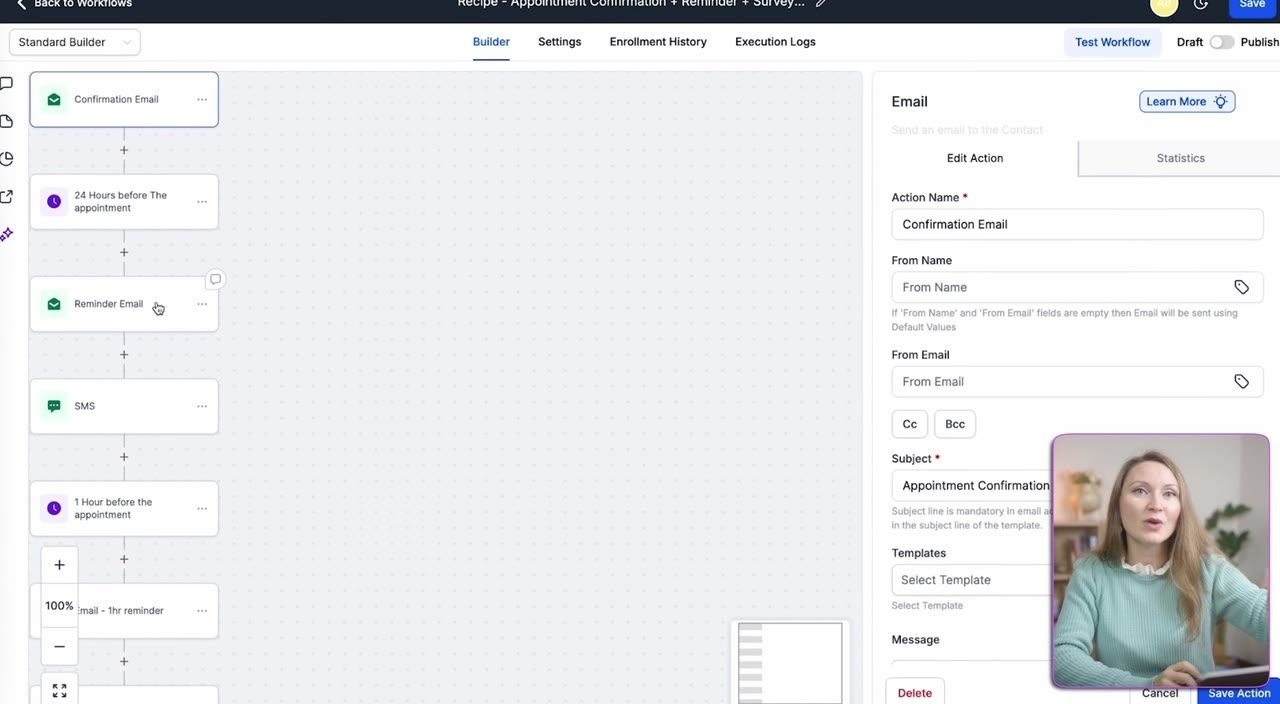Add step below Reminder Email node
Screen dimensions: 1280x704
(x=124, y=354)
